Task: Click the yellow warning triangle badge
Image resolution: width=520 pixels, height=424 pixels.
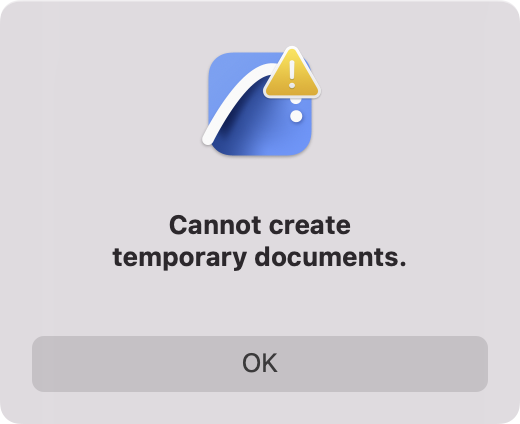Action: click(x=292, y=74)
